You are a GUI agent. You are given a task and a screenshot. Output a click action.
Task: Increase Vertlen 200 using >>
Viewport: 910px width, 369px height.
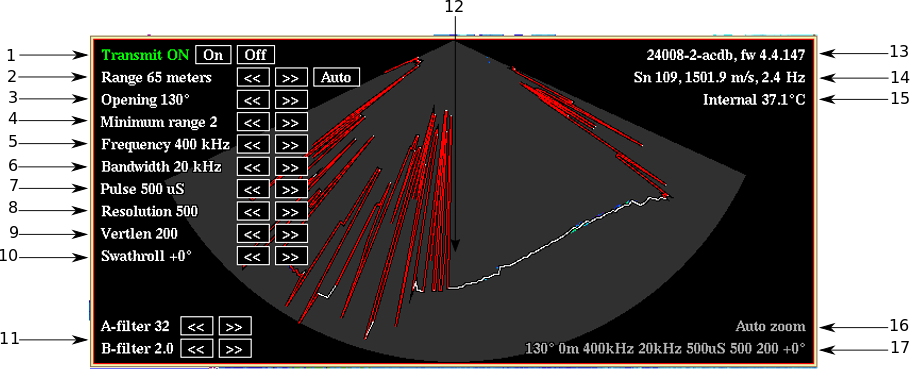(x=291, y=234)
